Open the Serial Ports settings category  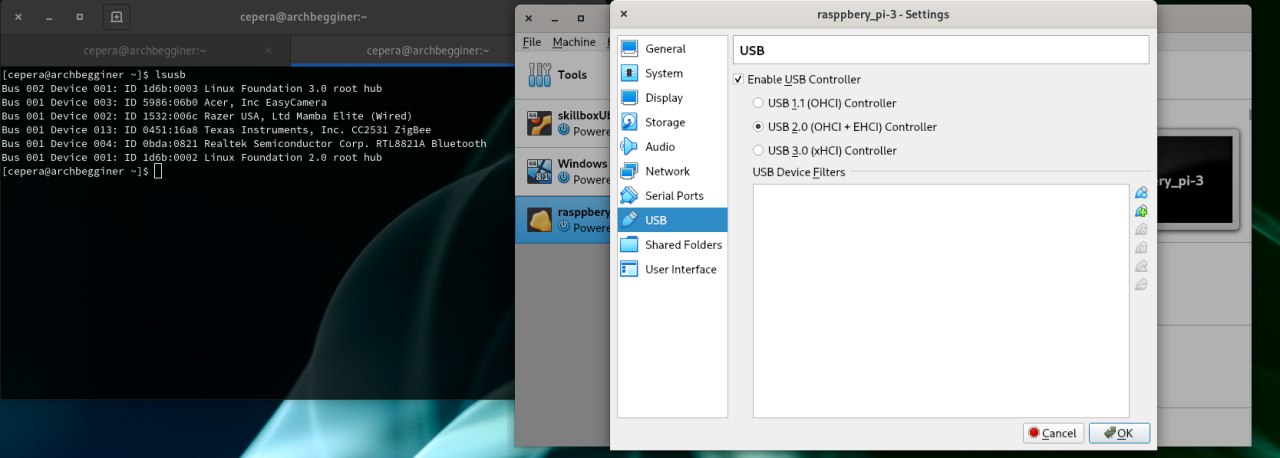click(x=672, y=196)
